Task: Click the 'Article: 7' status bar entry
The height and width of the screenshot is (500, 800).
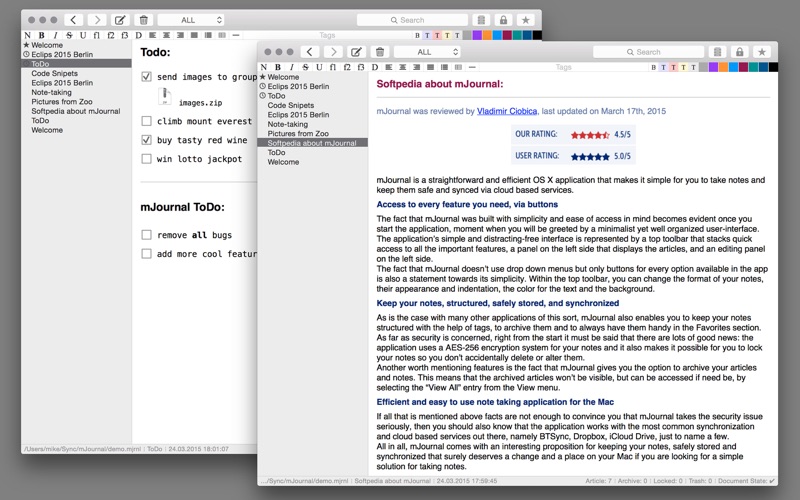Action: pos(598,481)
